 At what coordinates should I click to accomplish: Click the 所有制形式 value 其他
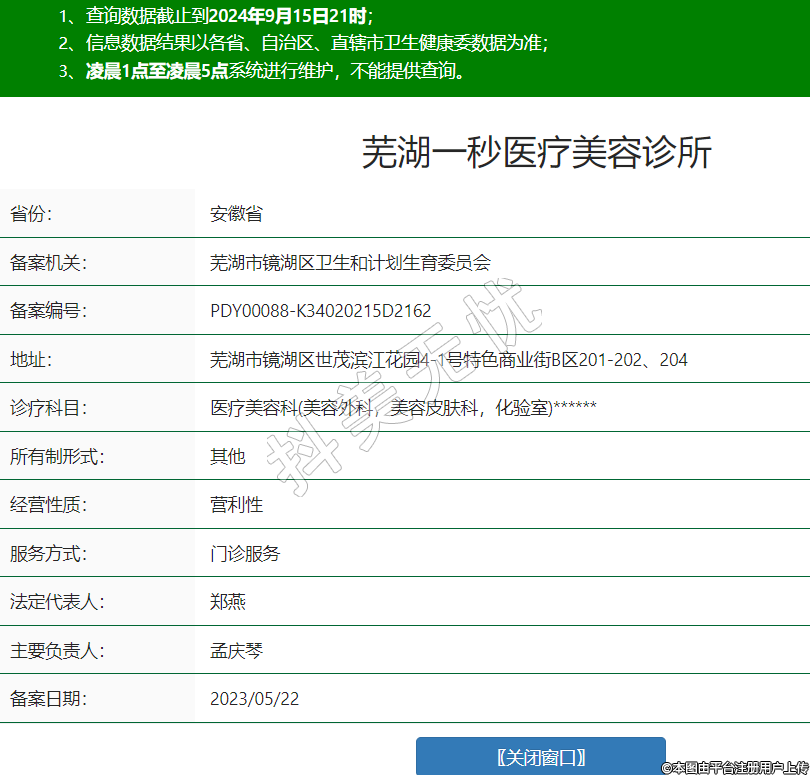[227, 456]
